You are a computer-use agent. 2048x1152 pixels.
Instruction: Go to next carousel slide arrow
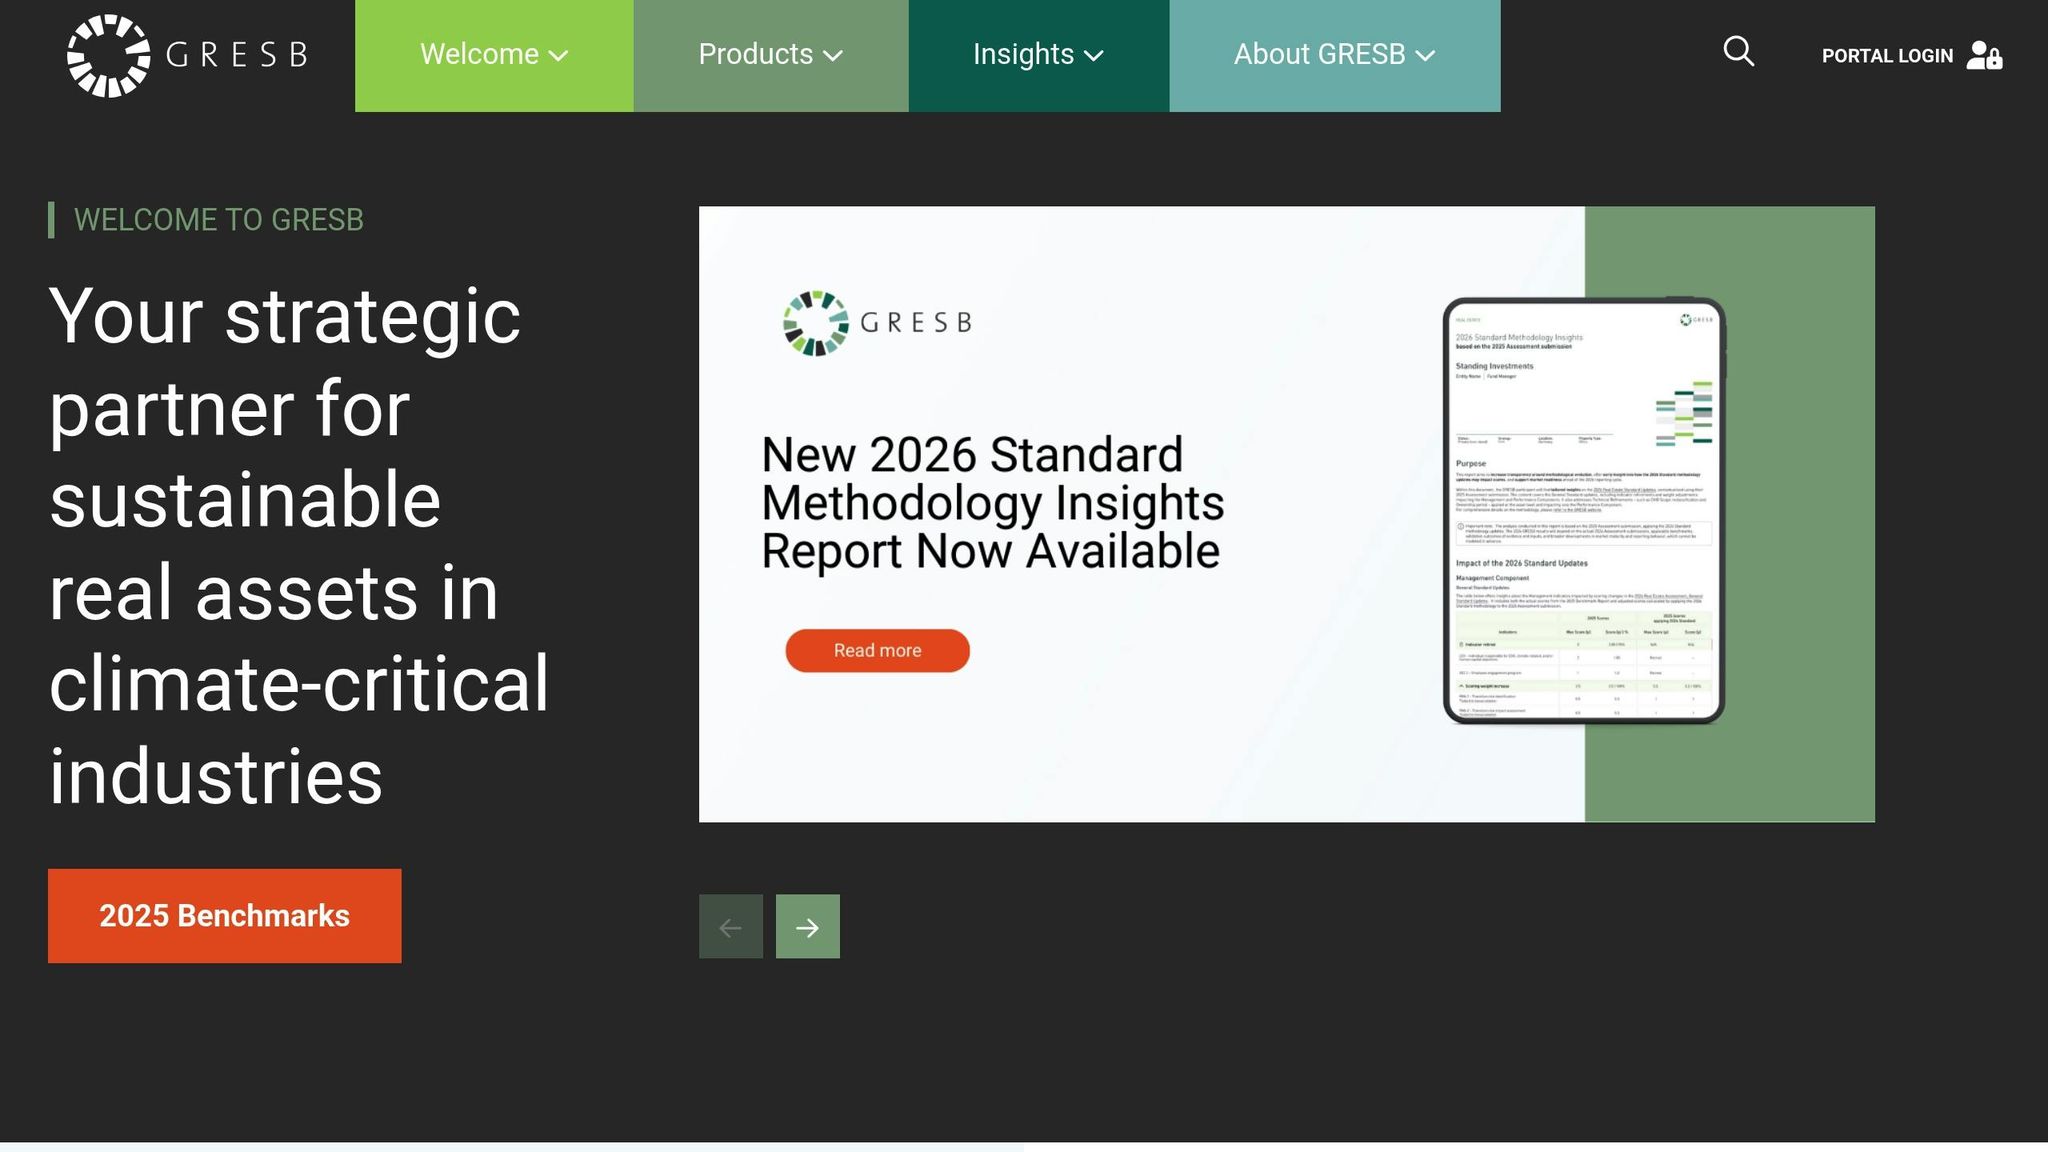pyautogui.click(x=807, y=927)
